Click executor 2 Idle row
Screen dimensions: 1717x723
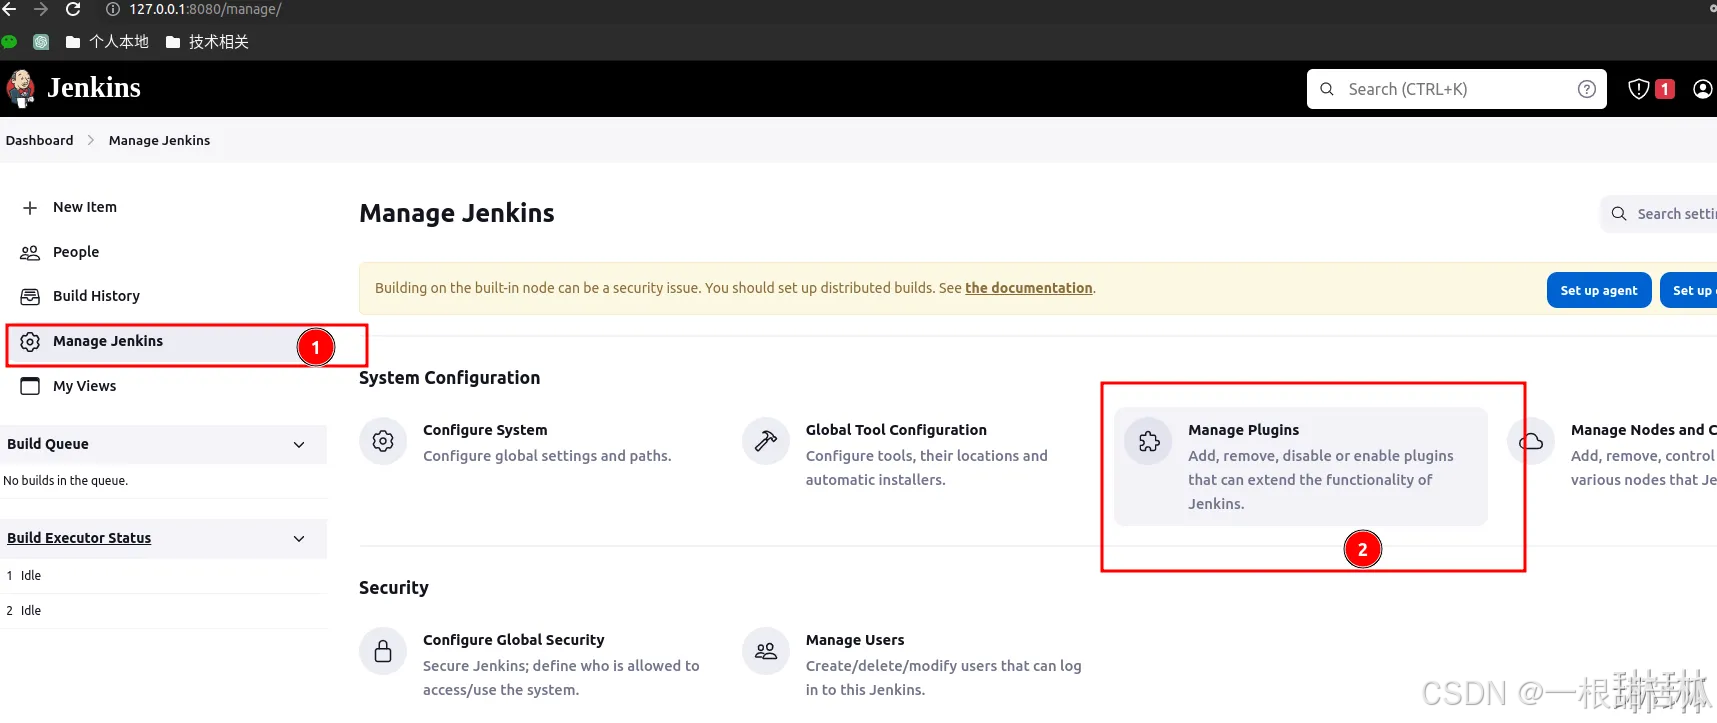[x=164, y=611]
